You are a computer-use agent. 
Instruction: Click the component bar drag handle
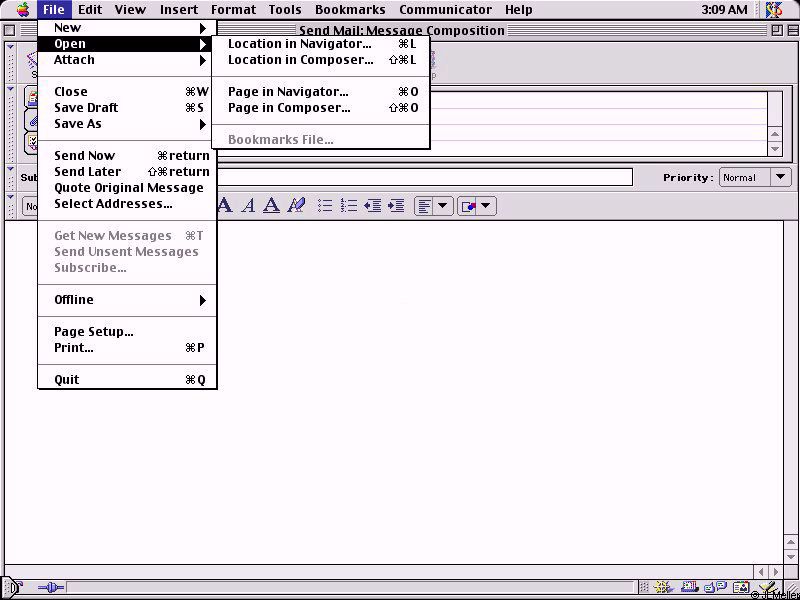click(x=644, y=588)
